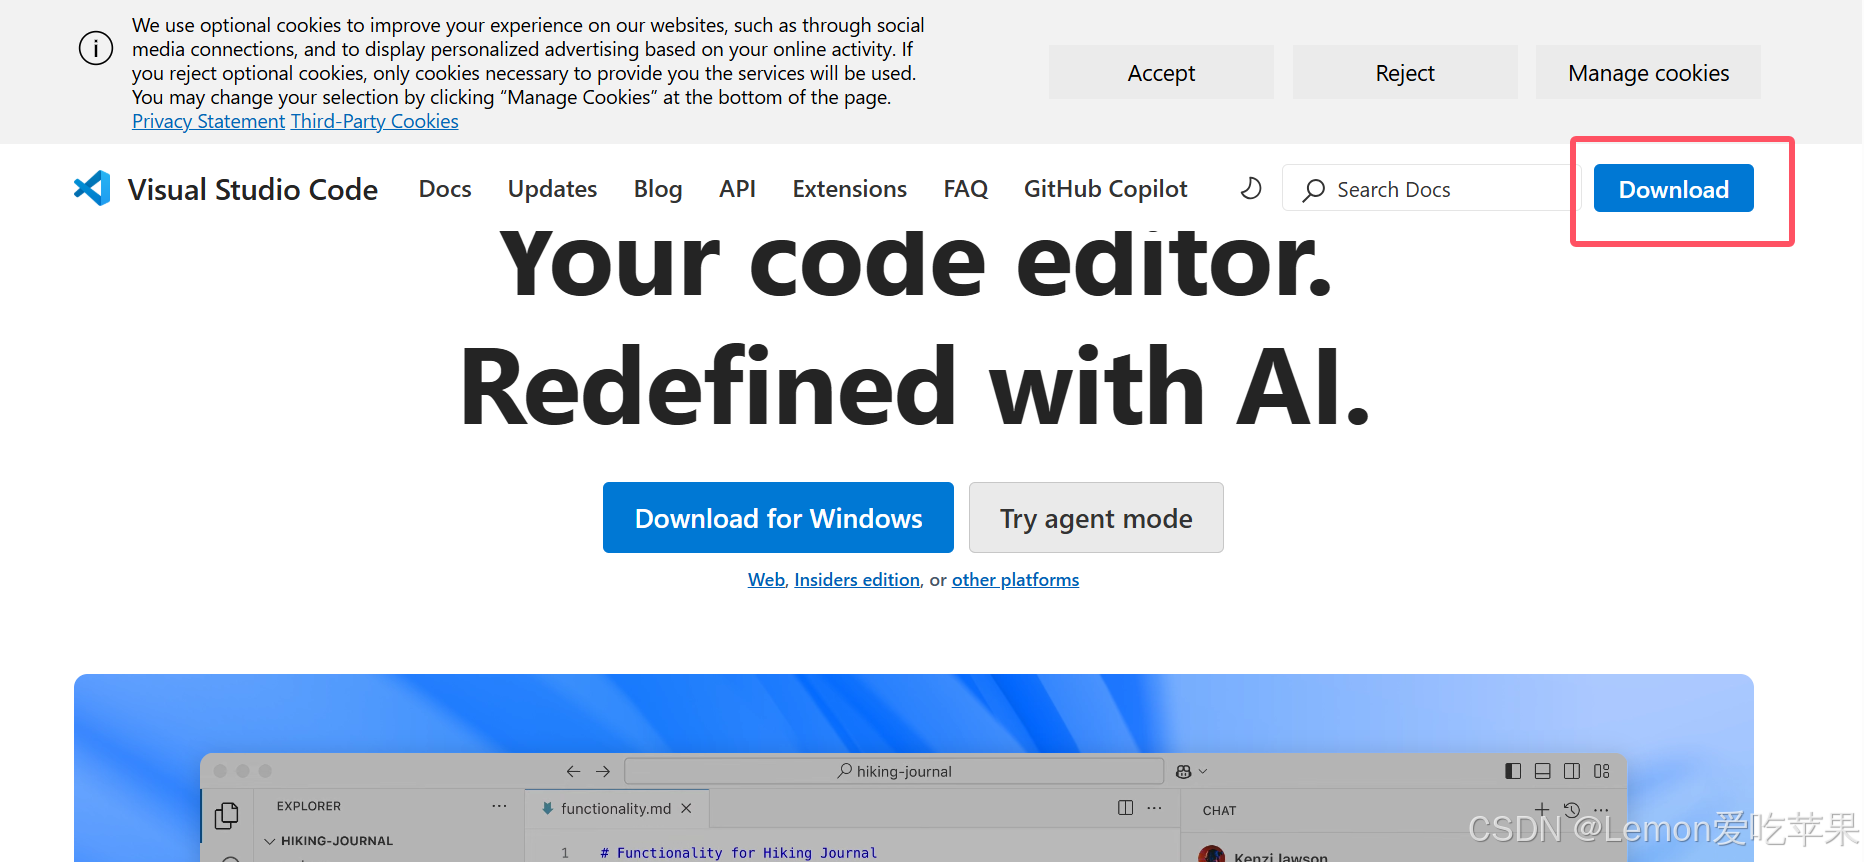This screenshot has height=862, width=1864.
Task: Open the Insiders edition link
Action: 857,580
